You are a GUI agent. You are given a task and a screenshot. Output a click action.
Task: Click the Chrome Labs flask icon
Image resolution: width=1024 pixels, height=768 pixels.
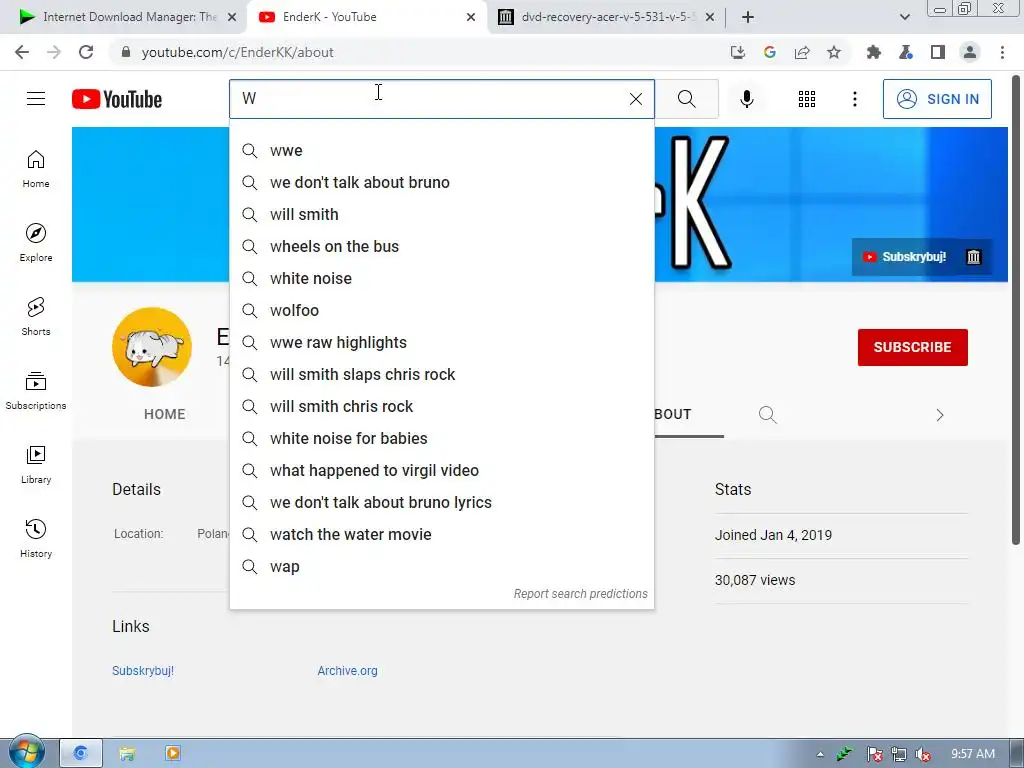tap(906, 52)
